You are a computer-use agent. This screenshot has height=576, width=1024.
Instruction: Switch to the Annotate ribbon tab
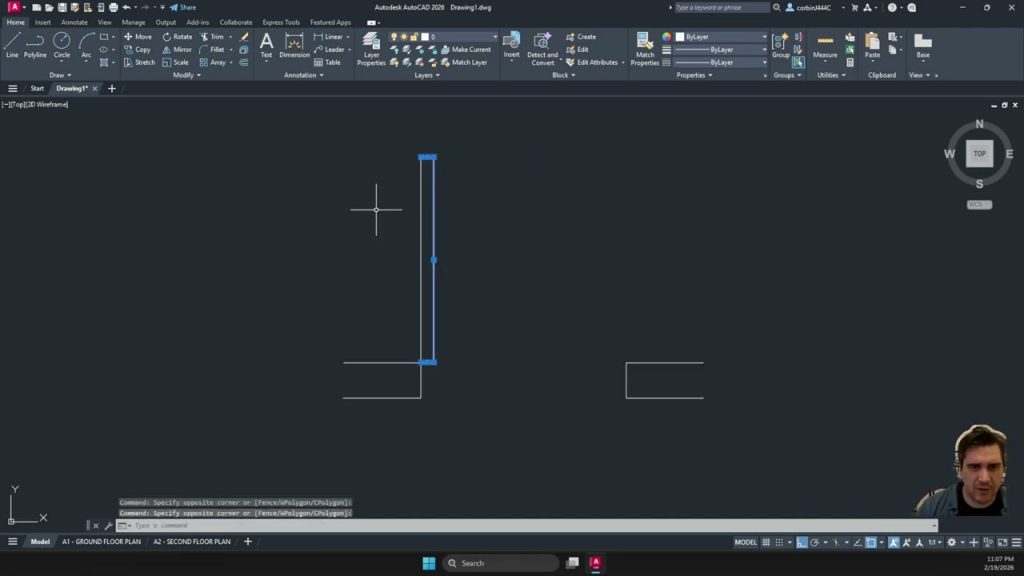pyautogui.click(x=74, y=22)
